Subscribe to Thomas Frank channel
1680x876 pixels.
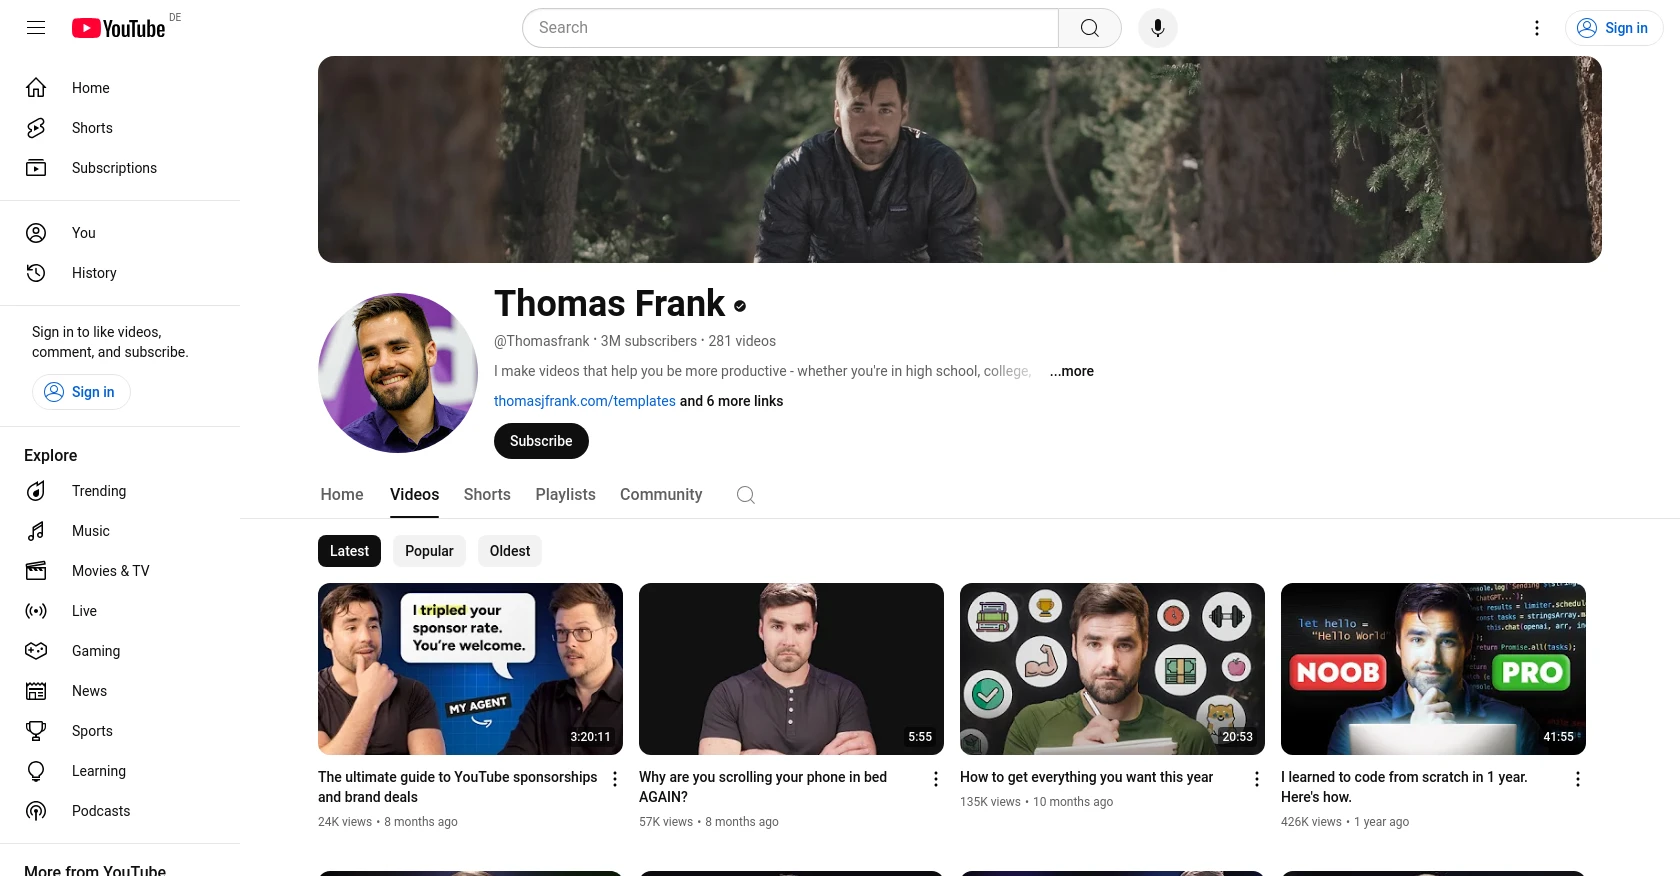click(x=541, y=441)
